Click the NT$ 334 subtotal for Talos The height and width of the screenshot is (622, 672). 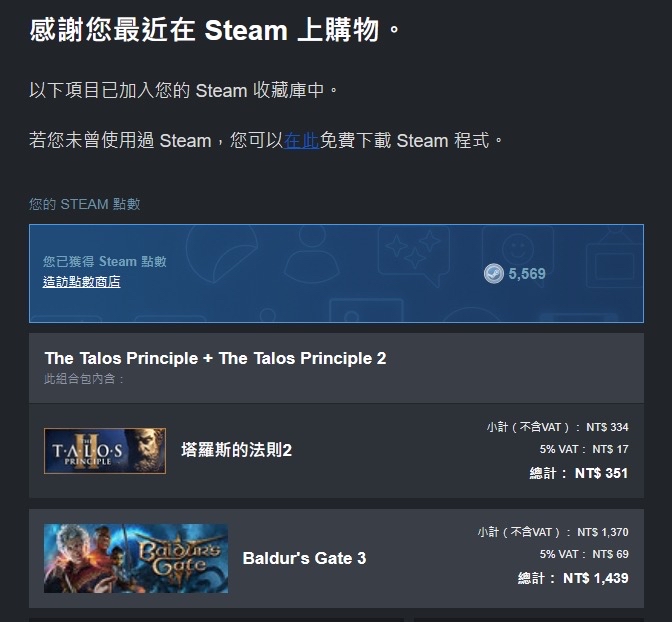click(607, 427)
